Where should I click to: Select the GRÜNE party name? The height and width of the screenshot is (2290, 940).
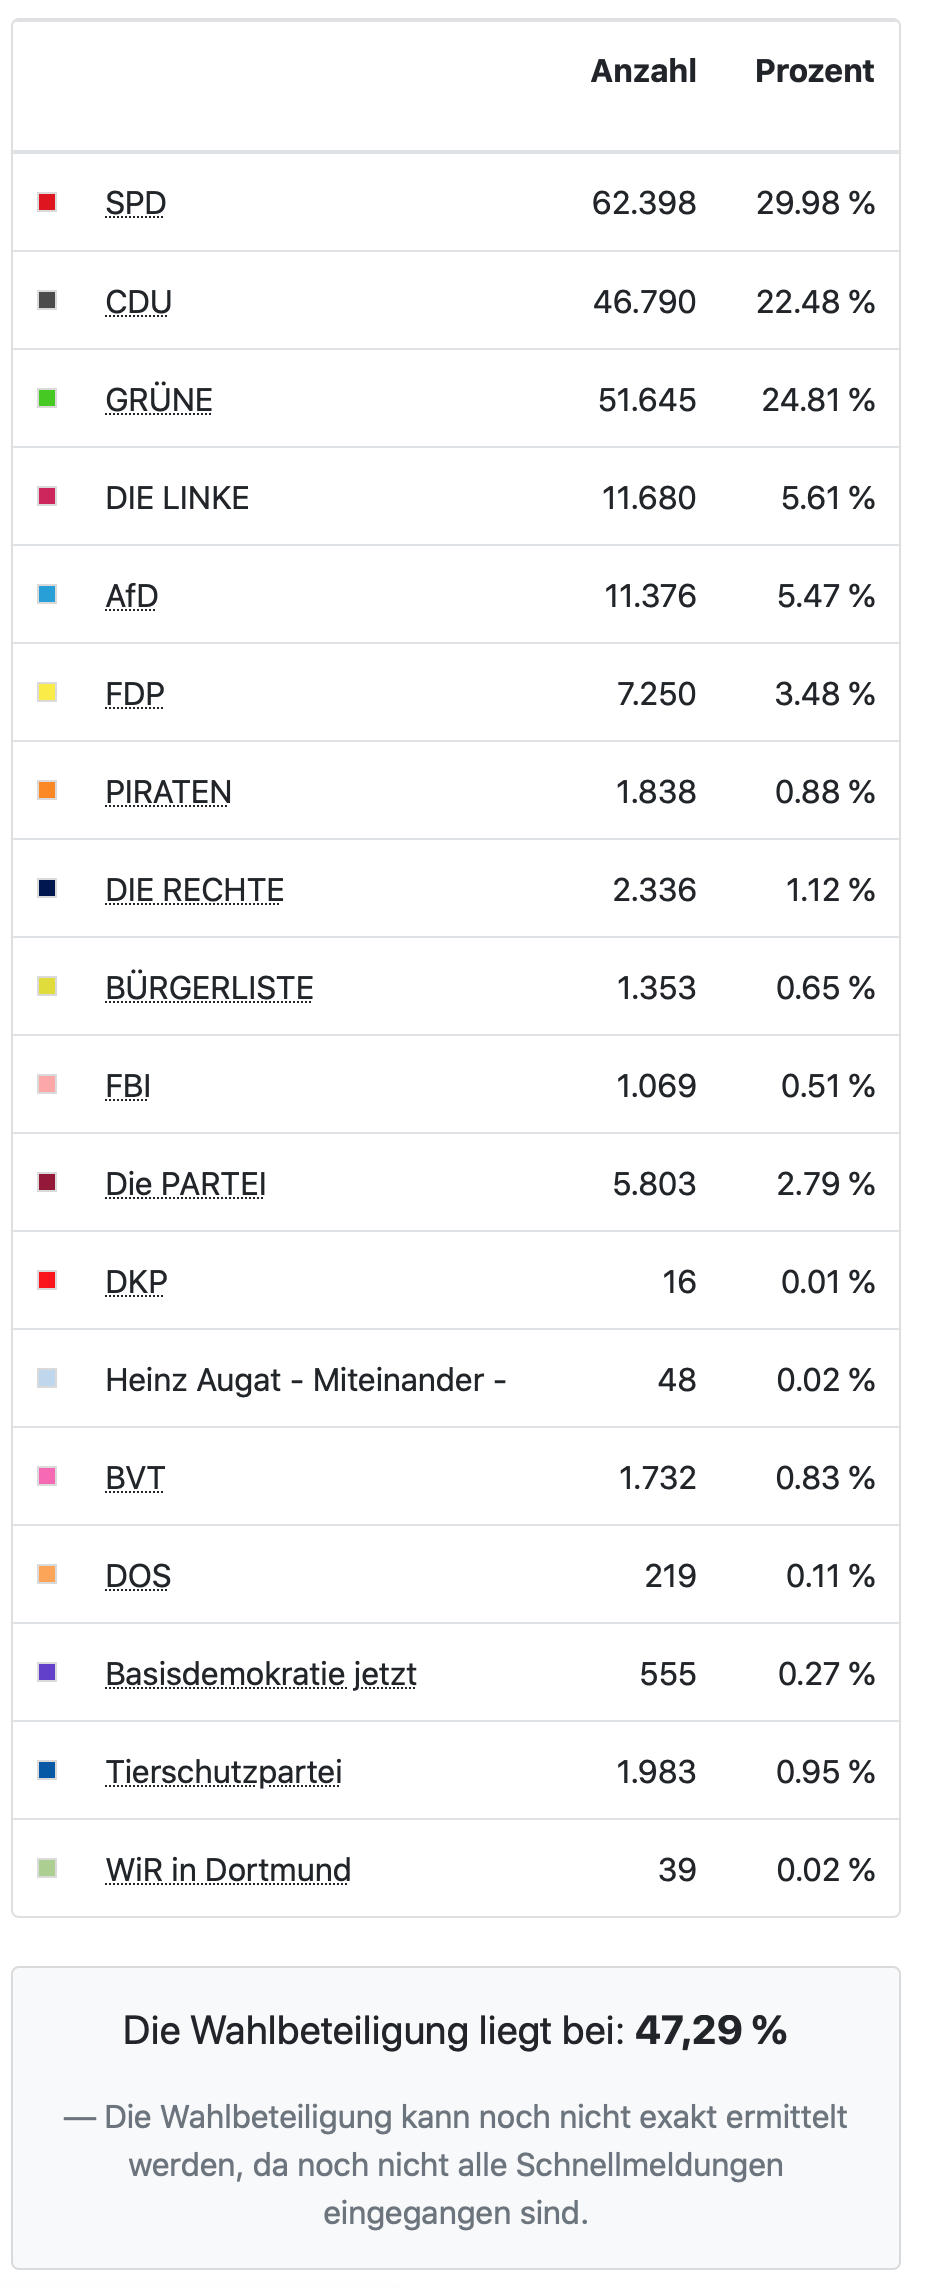click(x=159, y=399)
